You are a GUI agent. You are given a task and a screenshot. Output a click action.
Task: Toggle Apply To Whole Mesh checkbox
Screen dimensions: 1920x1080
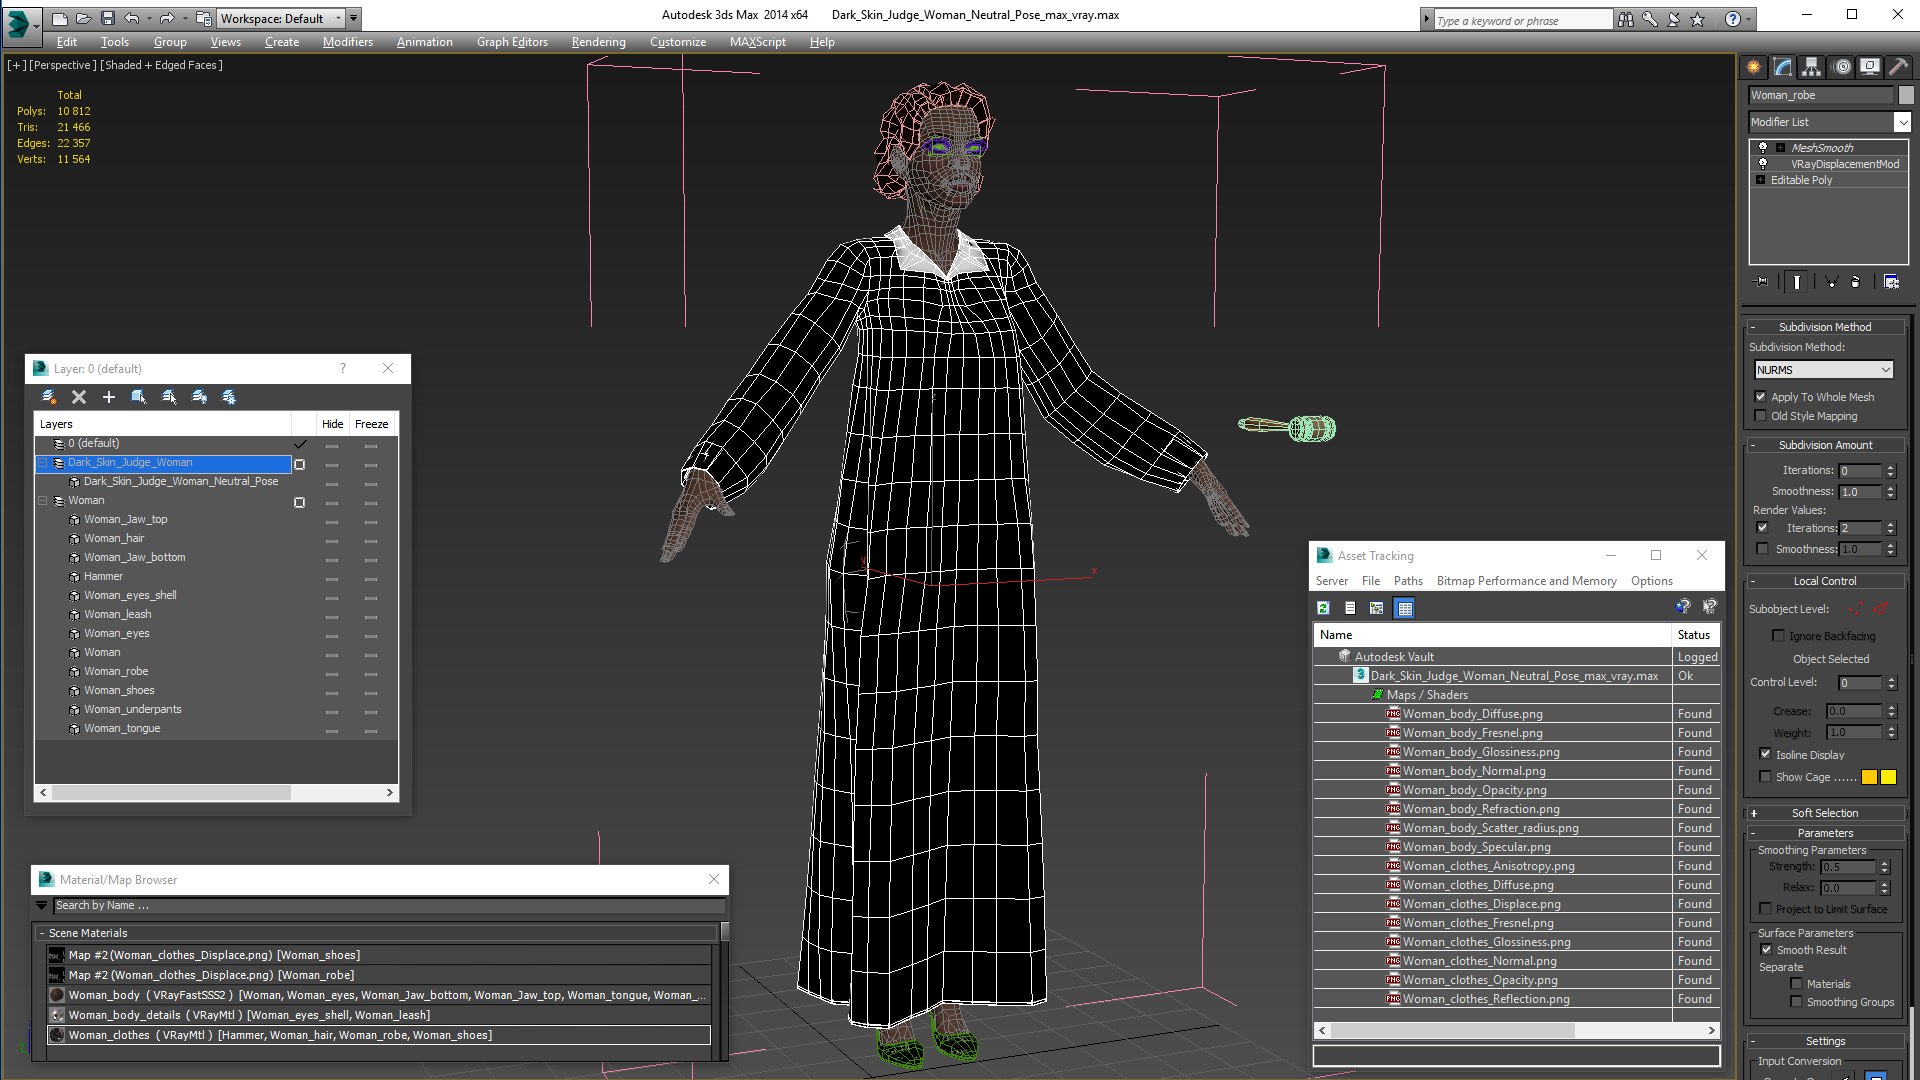pyautogui.click(x=1761, y=397)
